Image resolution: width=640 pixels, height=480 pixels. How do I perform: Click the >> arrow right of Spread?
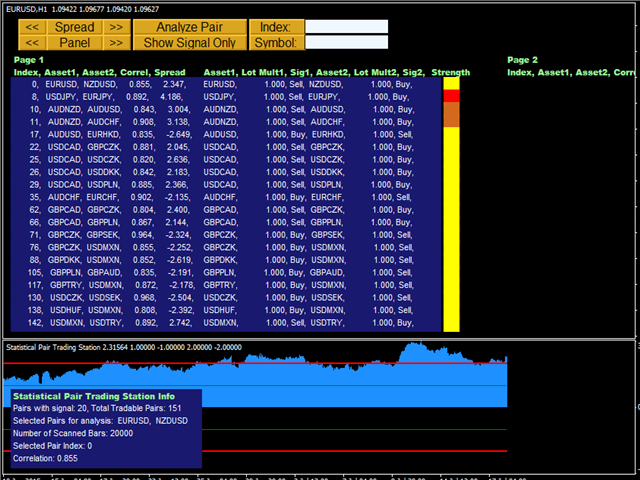point(117,27)
